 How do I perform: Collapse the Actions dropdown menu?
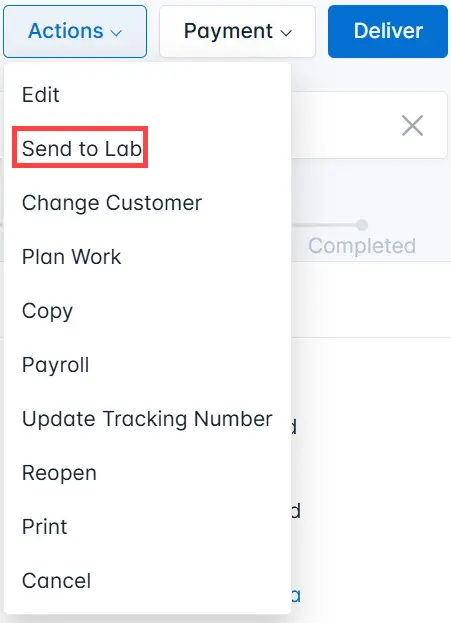75,31
